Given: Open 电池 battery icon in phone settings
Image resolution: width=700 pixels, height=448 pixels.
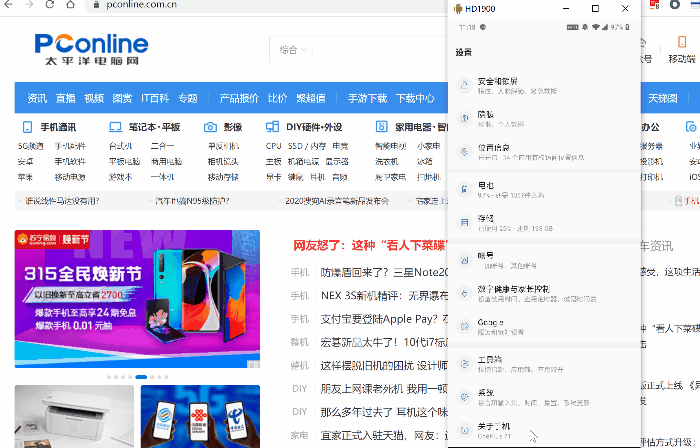Looking at the screenshot, I should 464,189.
